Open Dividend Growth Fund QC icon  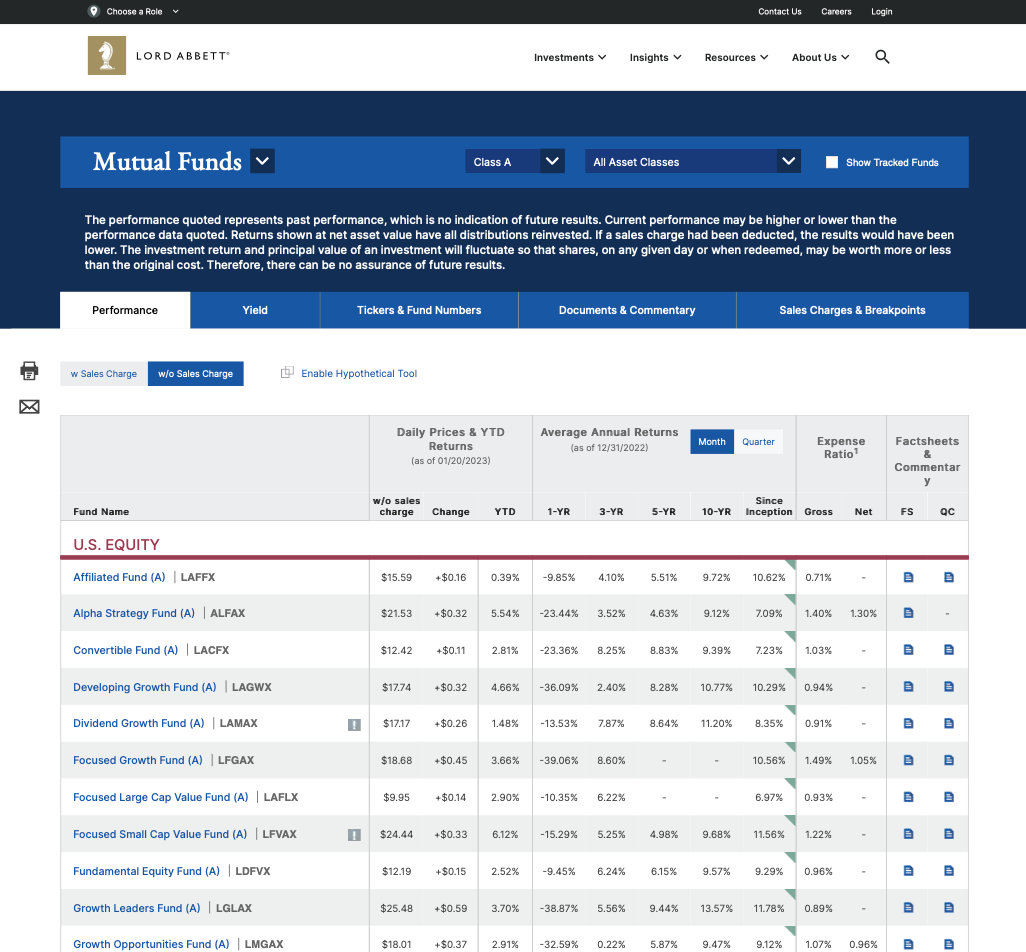tap(949, 723)
